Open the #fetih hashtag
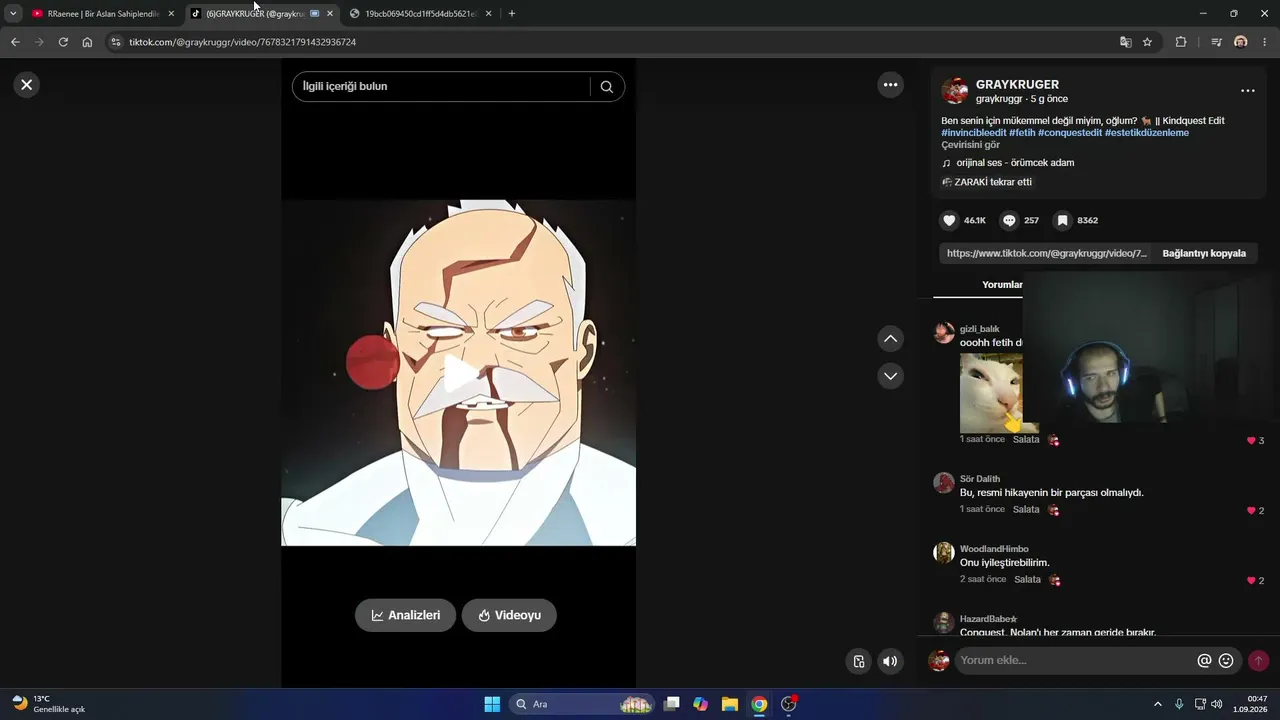1280x720 pixels. [1022, 133]
